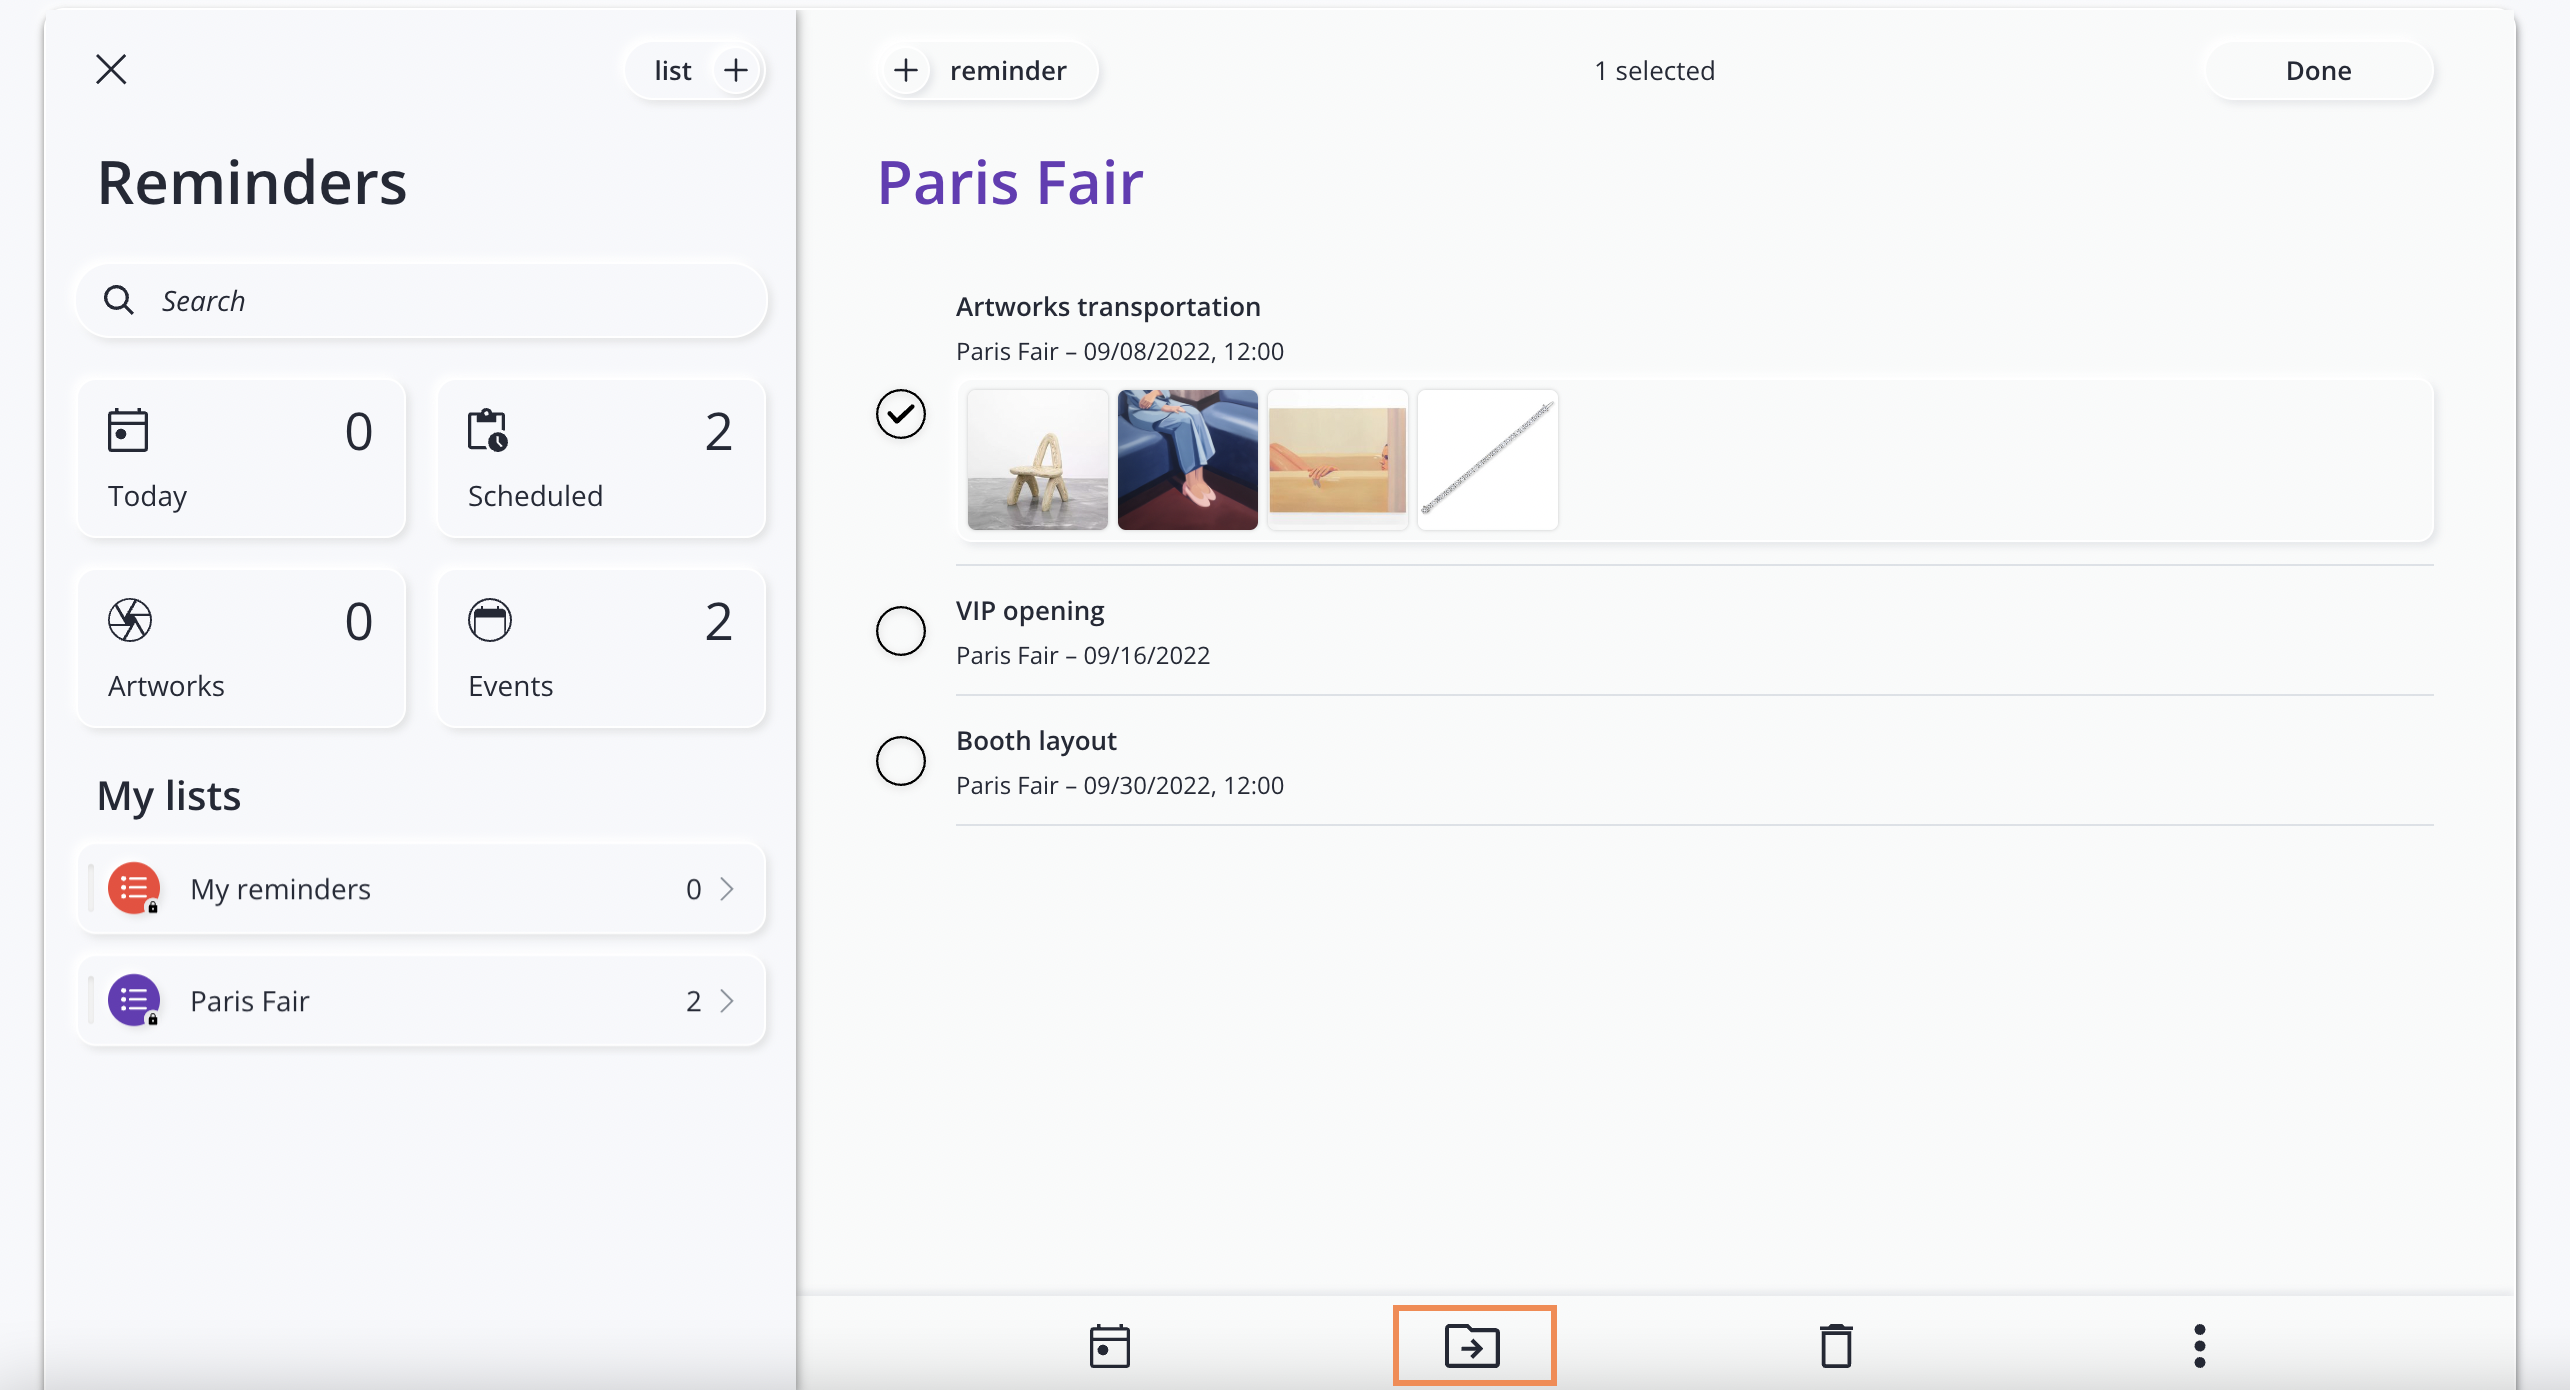Open the Scheduled smart list card
This screenshot has width=2570, height=1390.
(x=602, y=458)
